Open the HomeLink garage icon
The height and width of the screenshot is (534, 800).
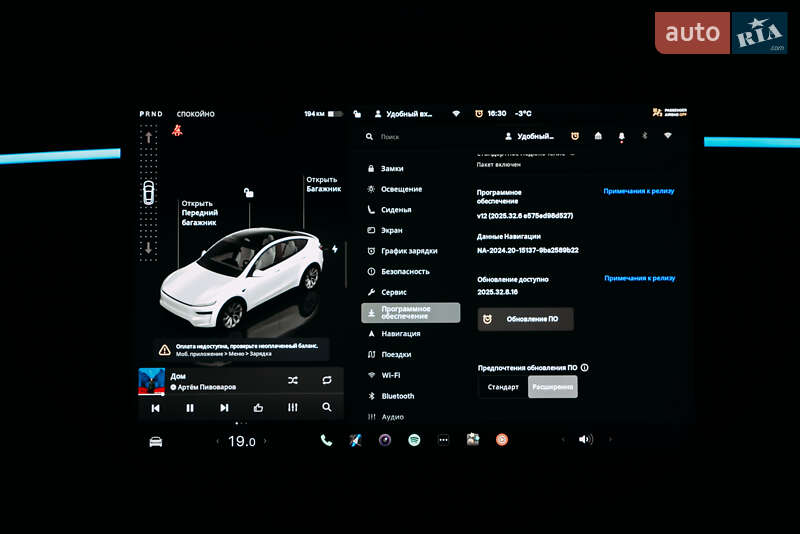pyautogui.click(x=598, y=136)
